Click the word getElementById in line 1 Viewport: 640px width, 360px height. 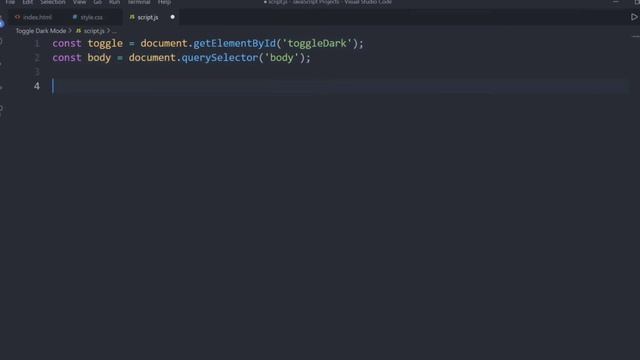point(235,43)
